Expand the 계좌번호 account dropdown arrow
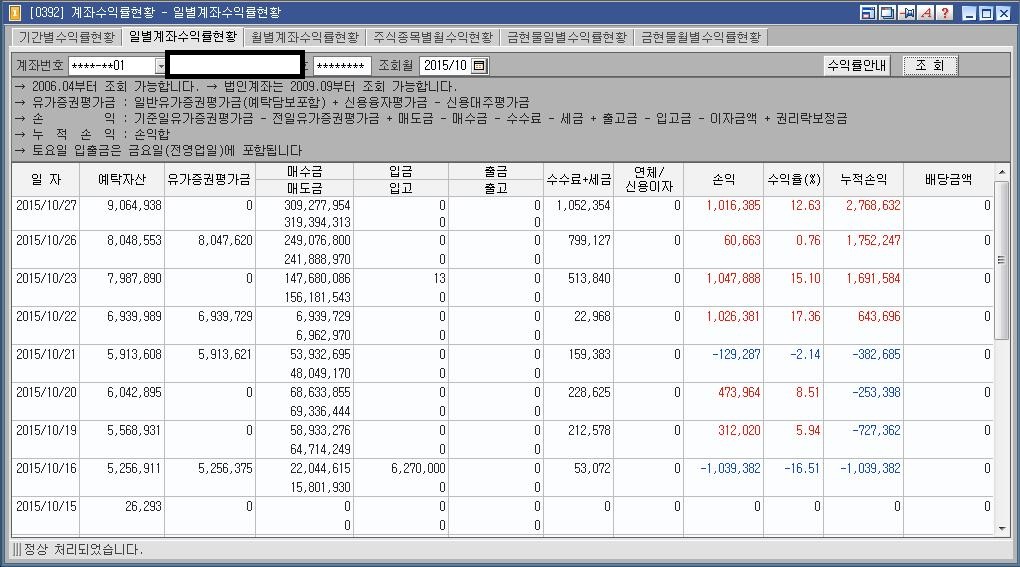The width and height of the screenshot is (1020, 567). 160,66
